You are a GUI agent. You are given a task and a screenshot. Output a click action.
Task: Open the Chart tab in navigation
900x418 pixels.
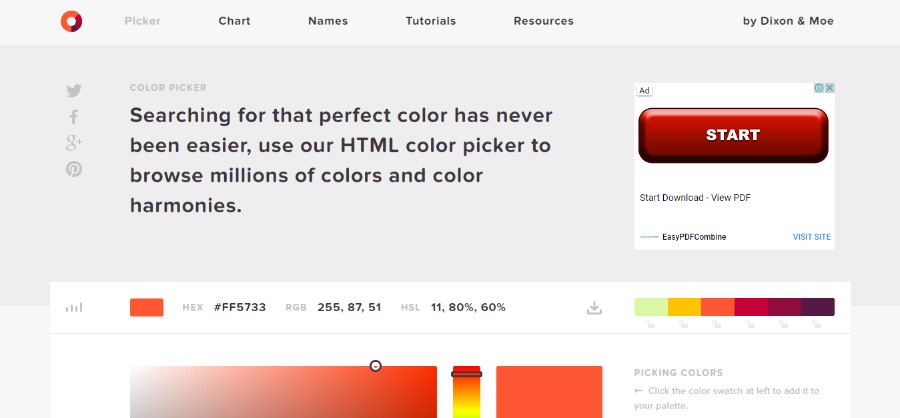(x=234, y=21)
